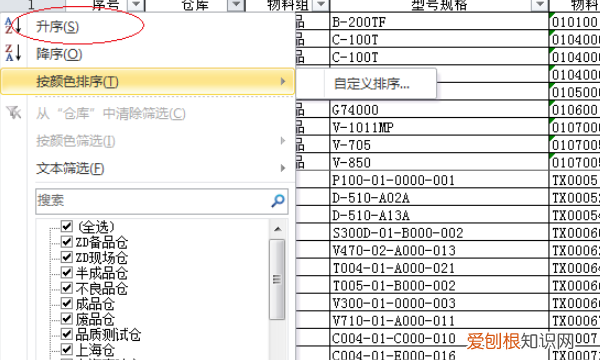Select cell P100-01-0000-001
The image size is (600, 360).
pos(439,180)
